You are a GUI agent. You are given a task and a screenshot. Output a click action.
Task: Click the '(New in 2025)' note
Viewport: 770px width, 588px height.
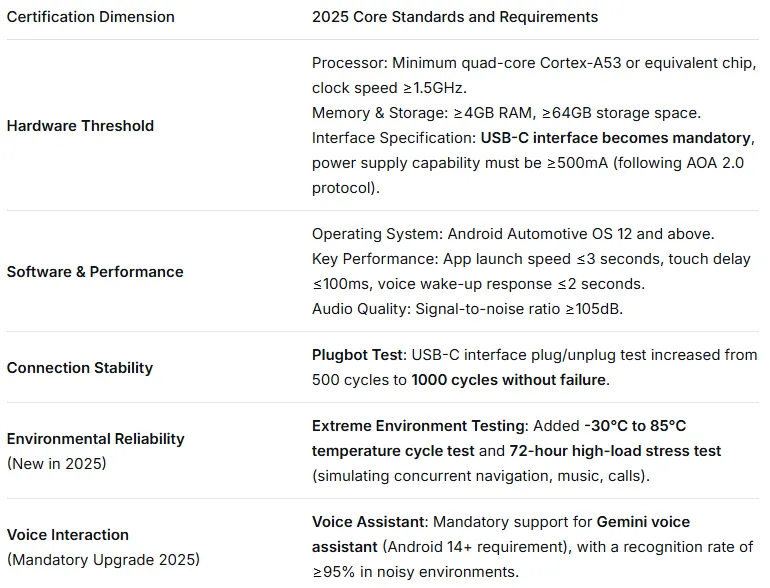point(55,463)
